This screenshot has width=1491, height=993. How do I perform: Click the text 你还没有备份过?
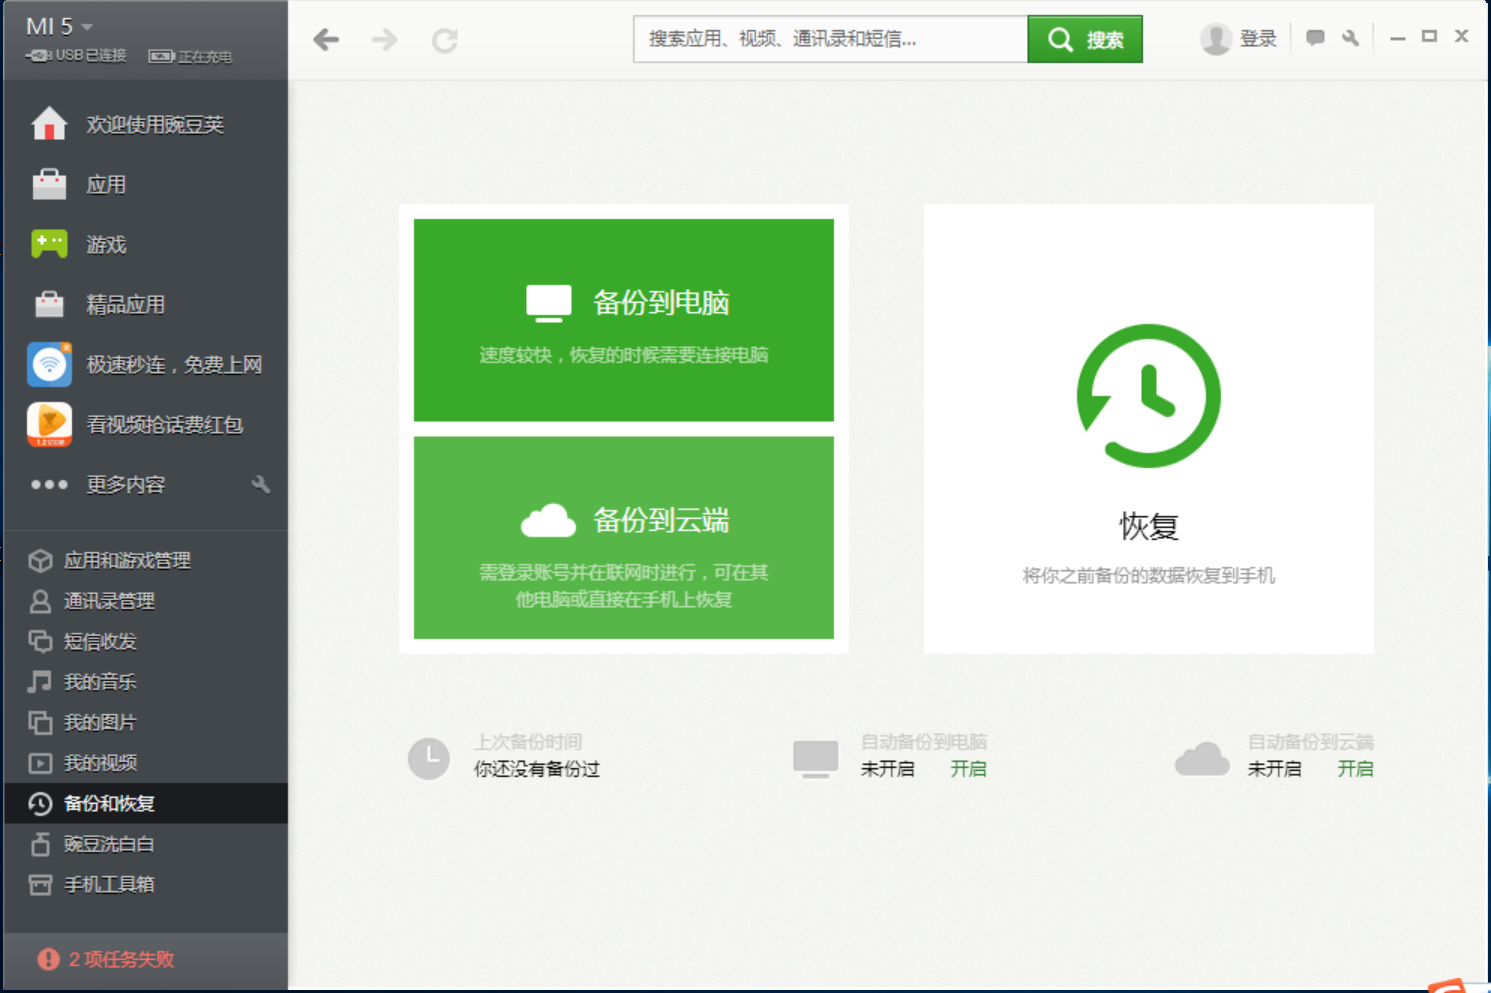tap(537, 769)
